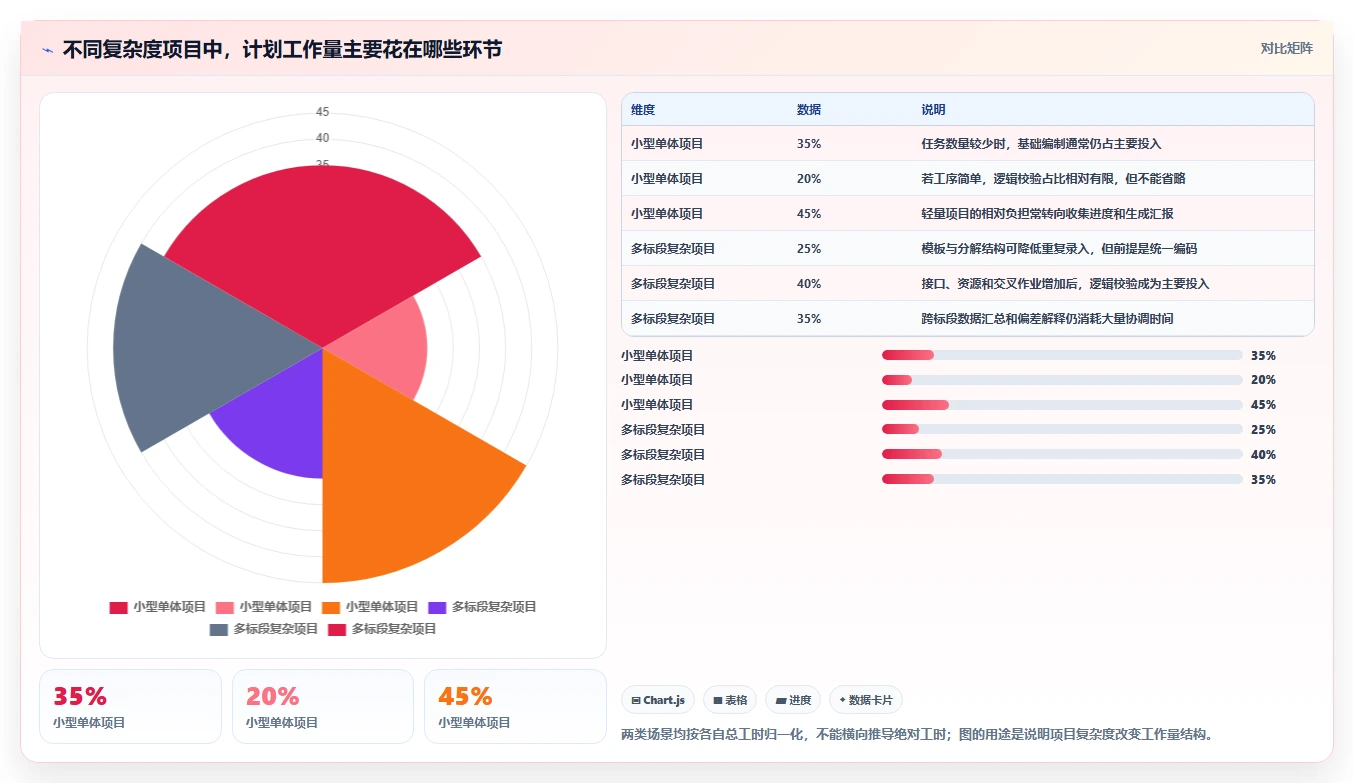
Task: Click the 45% value in the table
Action: (809, 214)
